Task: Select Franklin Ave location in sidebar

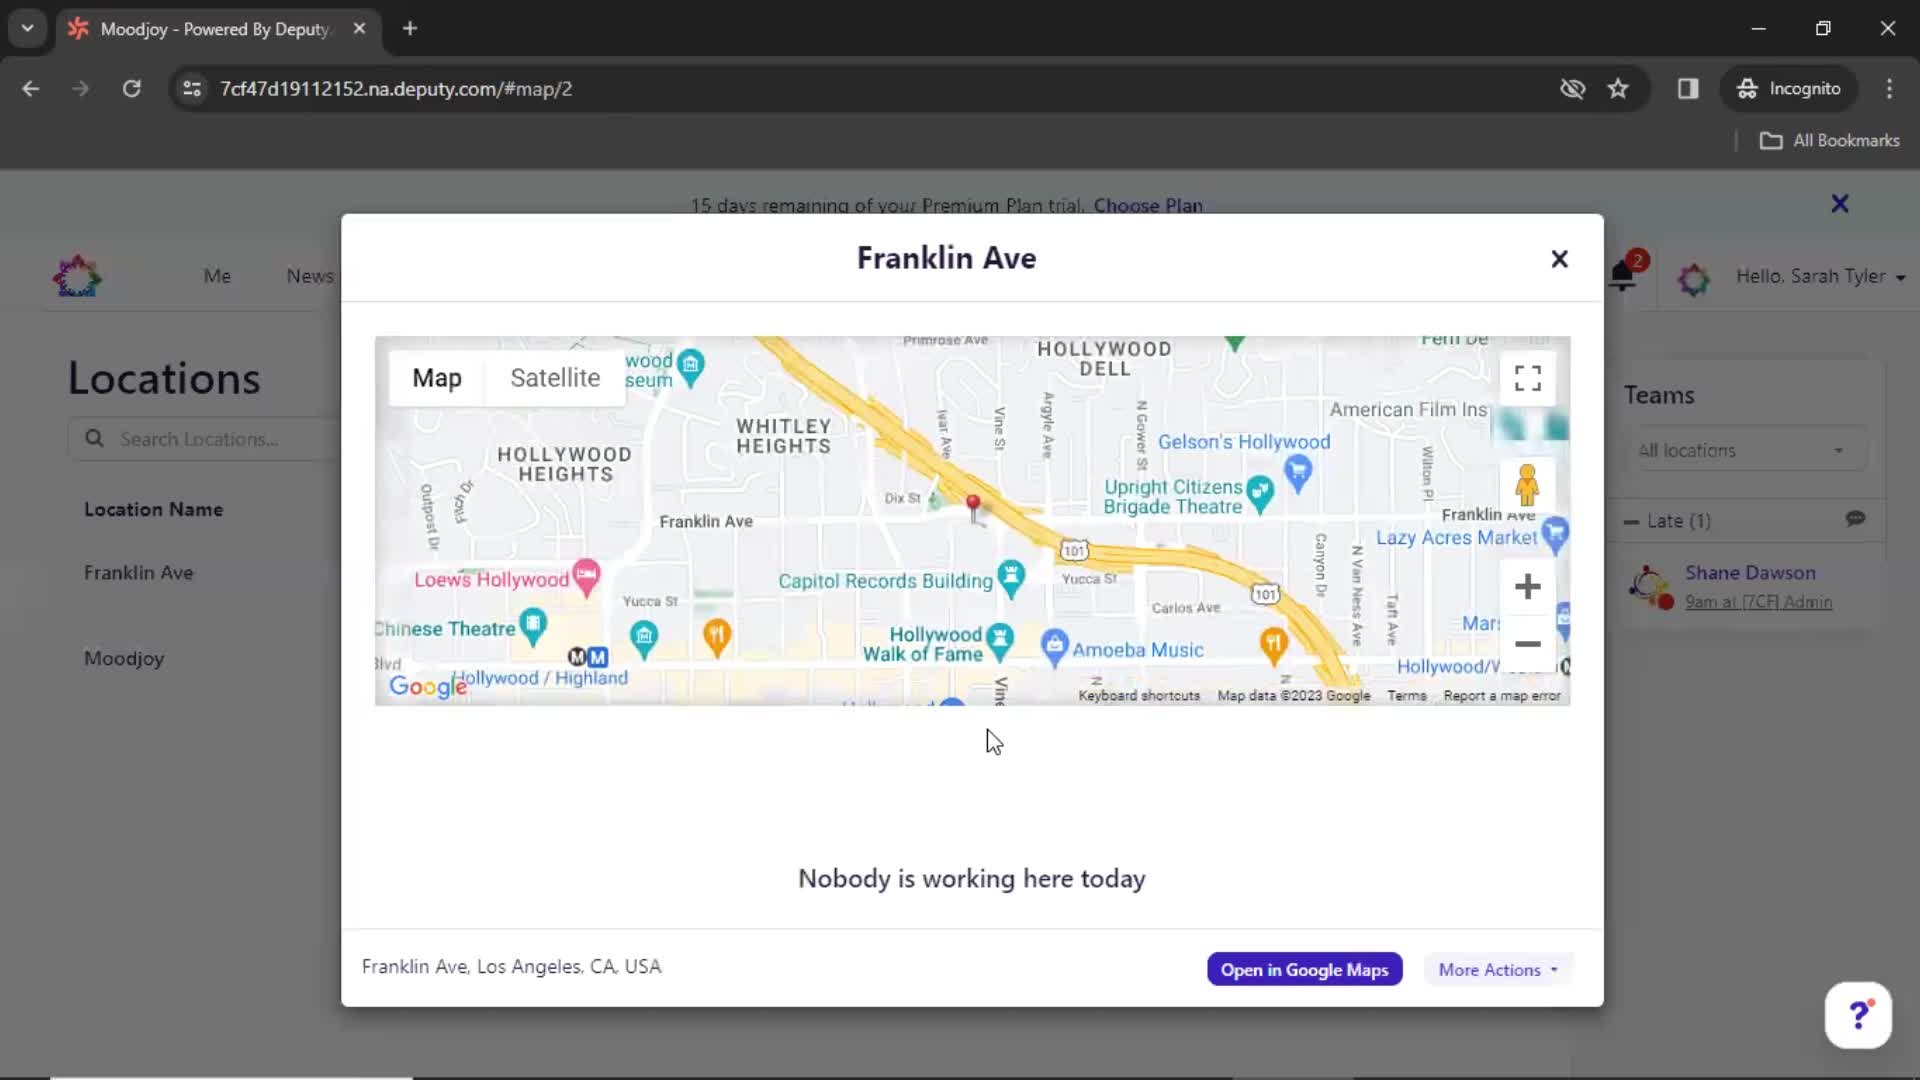Action: pos(137,572)
